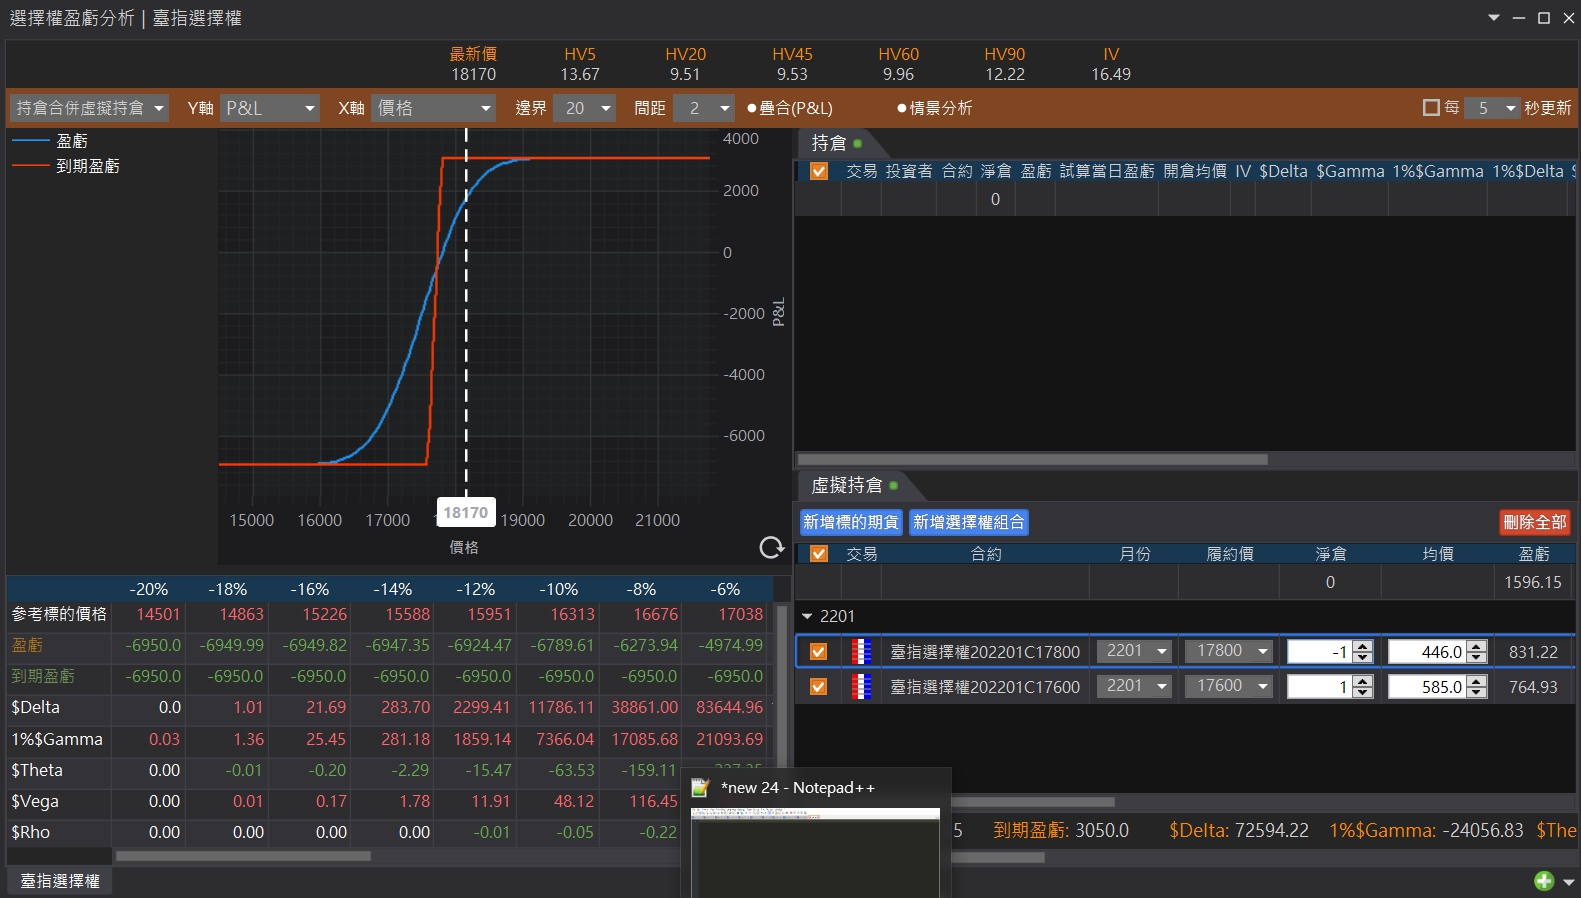The image size is (1581, 898).
Task: Click the green status dot beside 虛擬持倉
Action: pos(893,486)
